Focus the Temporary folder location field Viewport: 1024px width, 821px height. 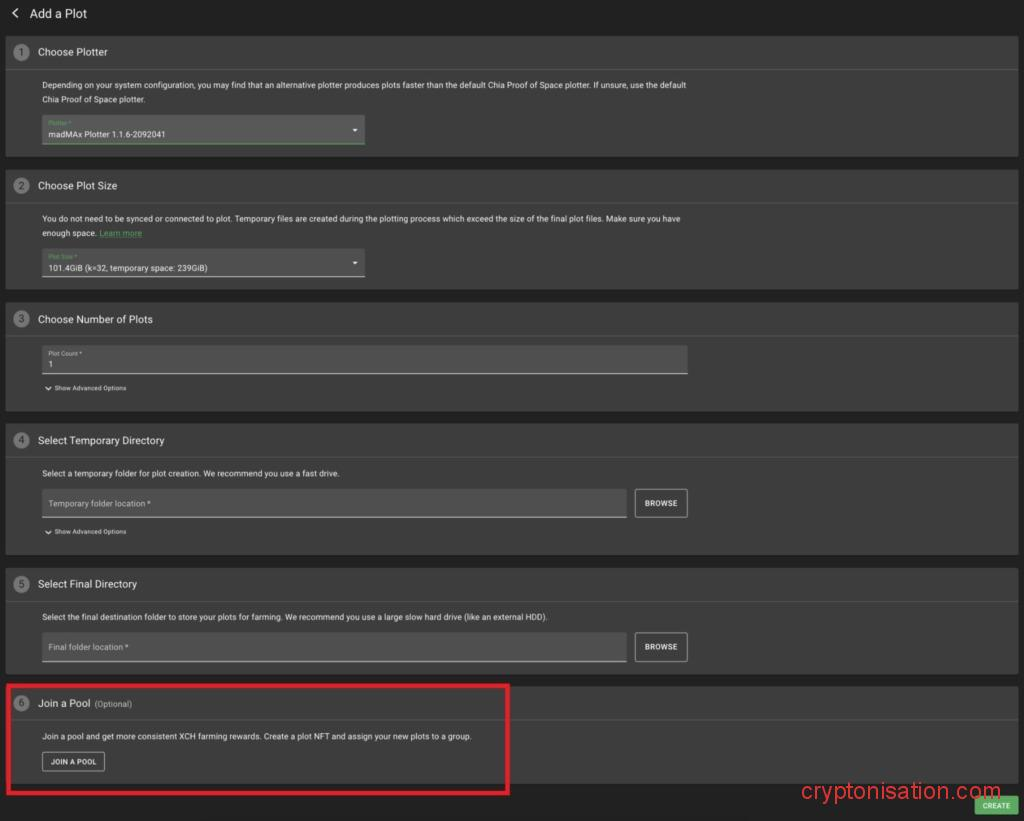(x=334, y=504)
